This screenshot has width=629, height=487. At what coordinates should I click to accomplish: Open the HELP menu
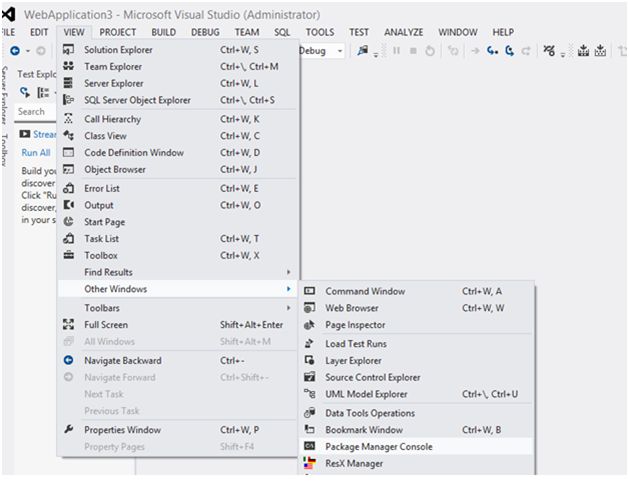point(503,32)
